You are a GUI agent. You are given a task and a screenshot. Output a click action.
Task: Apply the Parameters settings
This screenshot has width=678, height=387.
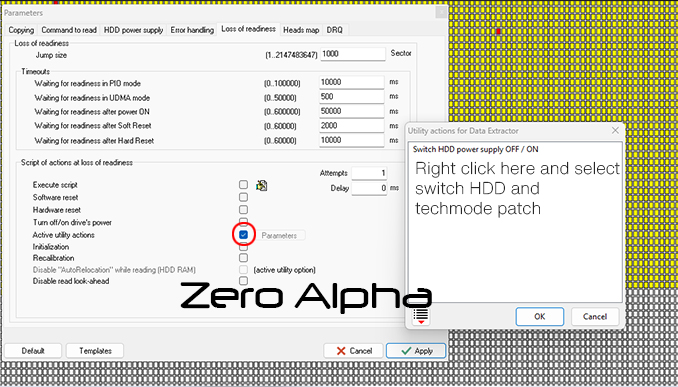[x=416, y=351]
